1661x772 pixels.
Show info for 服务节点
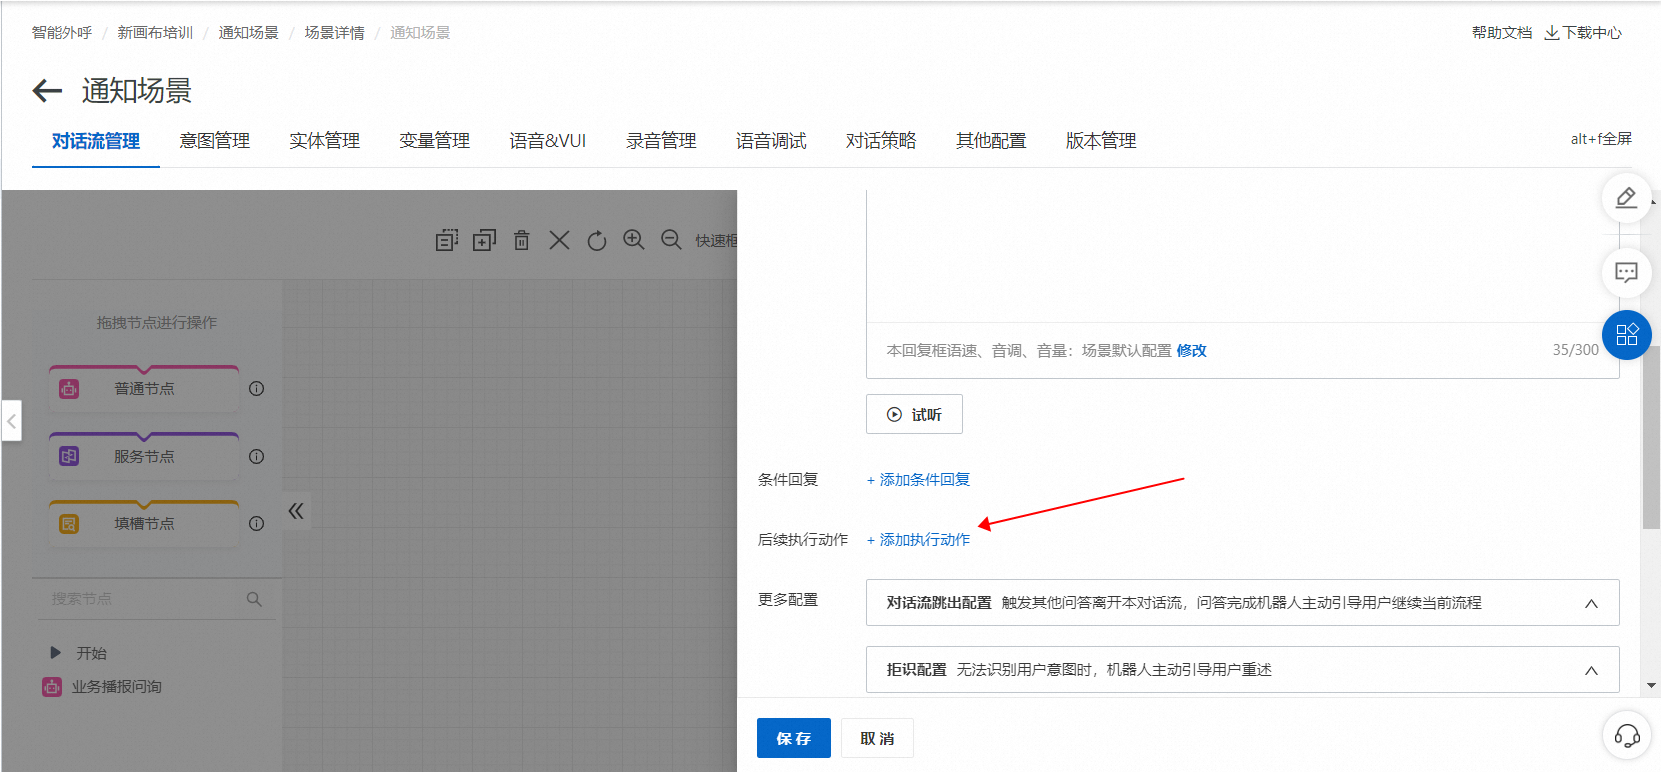(x=257, y=457)
